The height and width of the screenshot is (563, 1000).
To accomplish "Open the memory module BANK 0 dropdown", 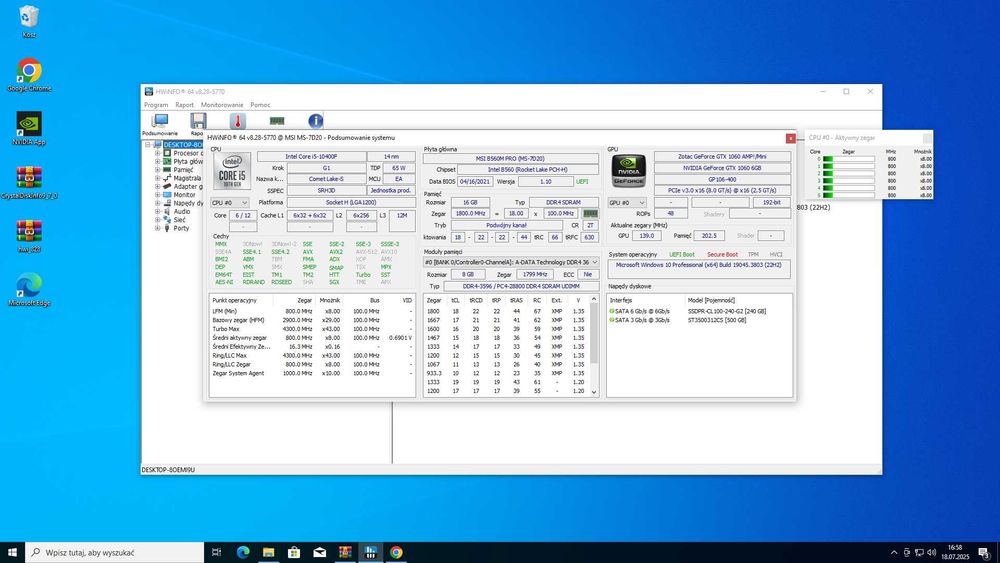I will [x=511, y=263].
